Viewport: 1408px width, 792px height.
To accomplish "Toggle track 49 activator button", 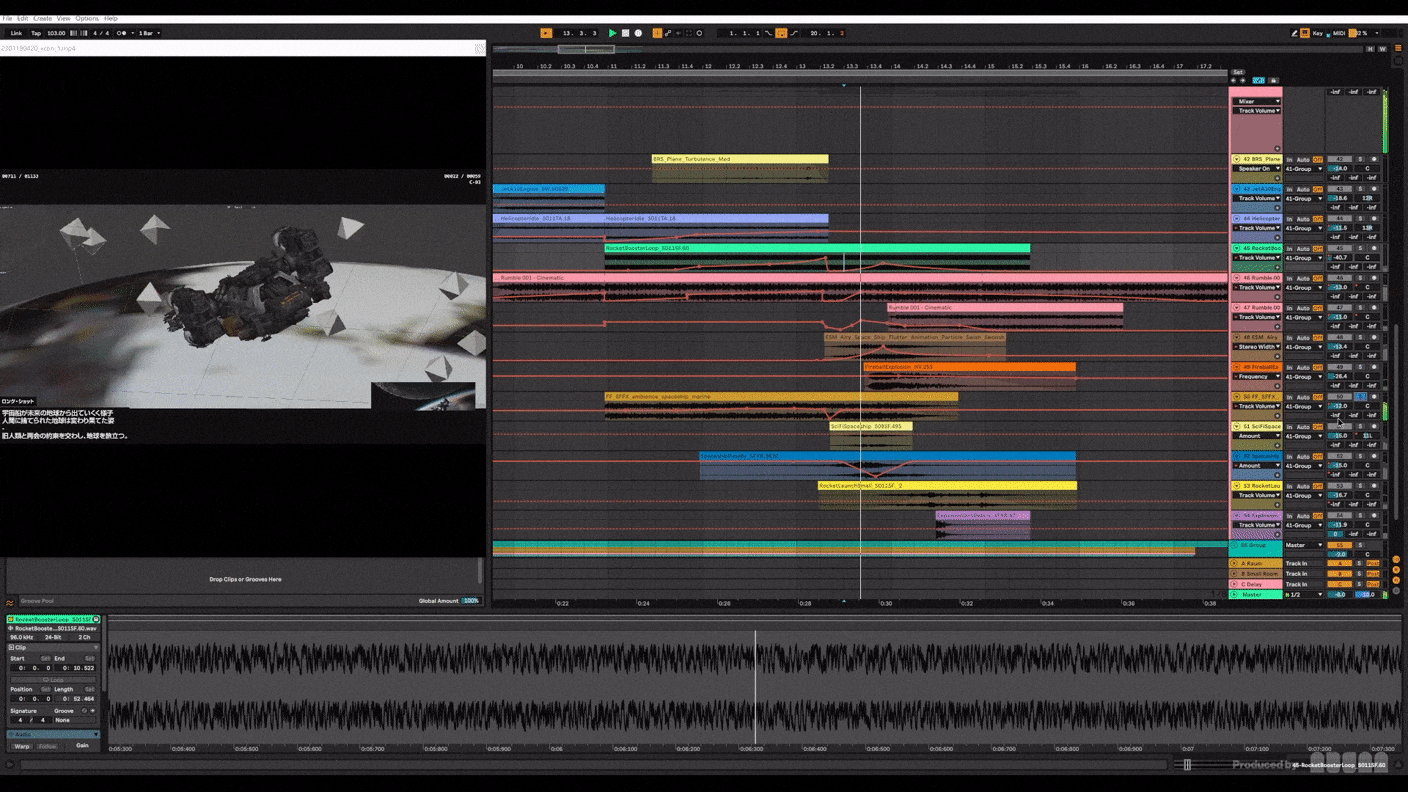I will tap(1340, 367).
